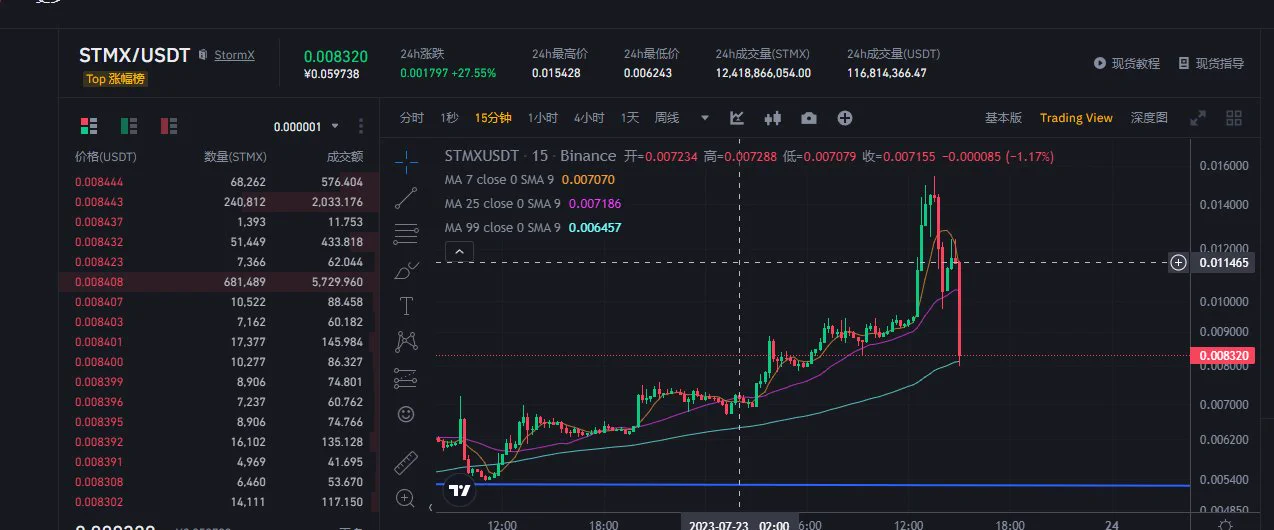Screen dimensions: 1274x530
Task: Select the trend line drawing tool
Action: coord(406,198)
